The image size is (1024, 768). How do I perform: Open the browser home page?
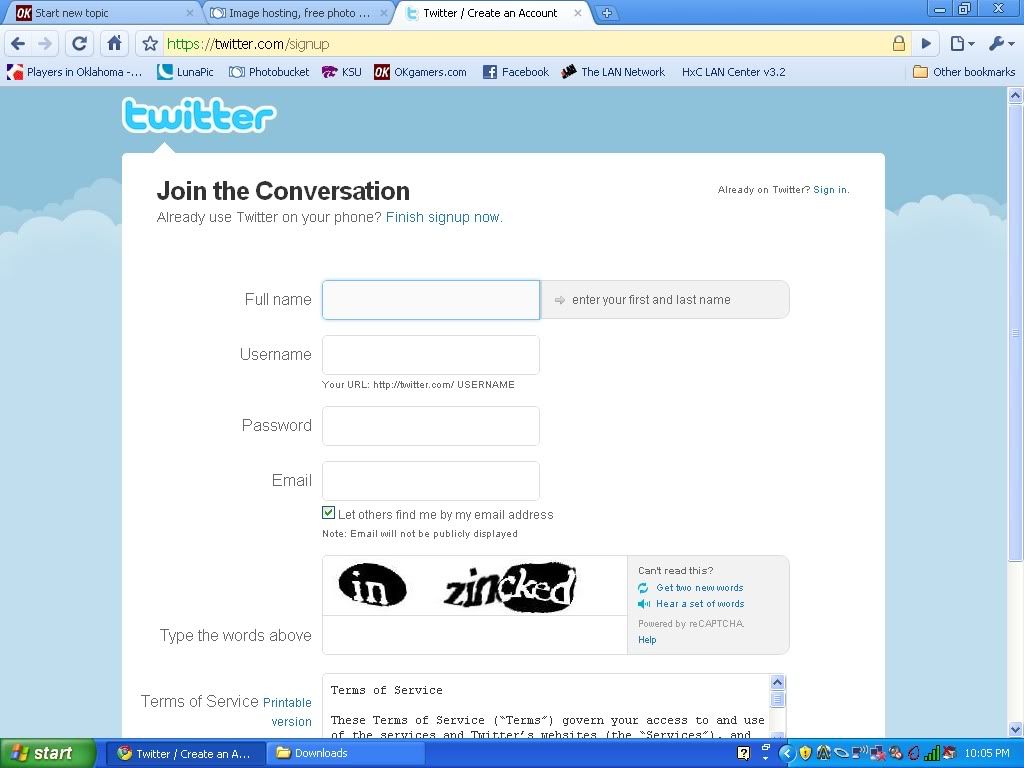tap(114, 44)
